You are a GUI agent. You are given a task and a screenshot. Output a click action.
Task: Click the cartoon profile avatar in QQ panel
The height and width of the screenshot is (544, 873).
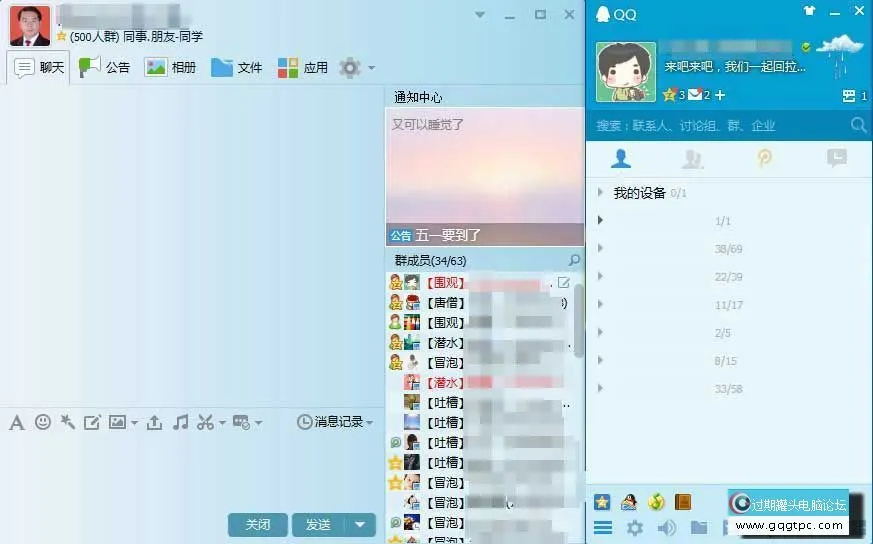(x=626, y=72)
